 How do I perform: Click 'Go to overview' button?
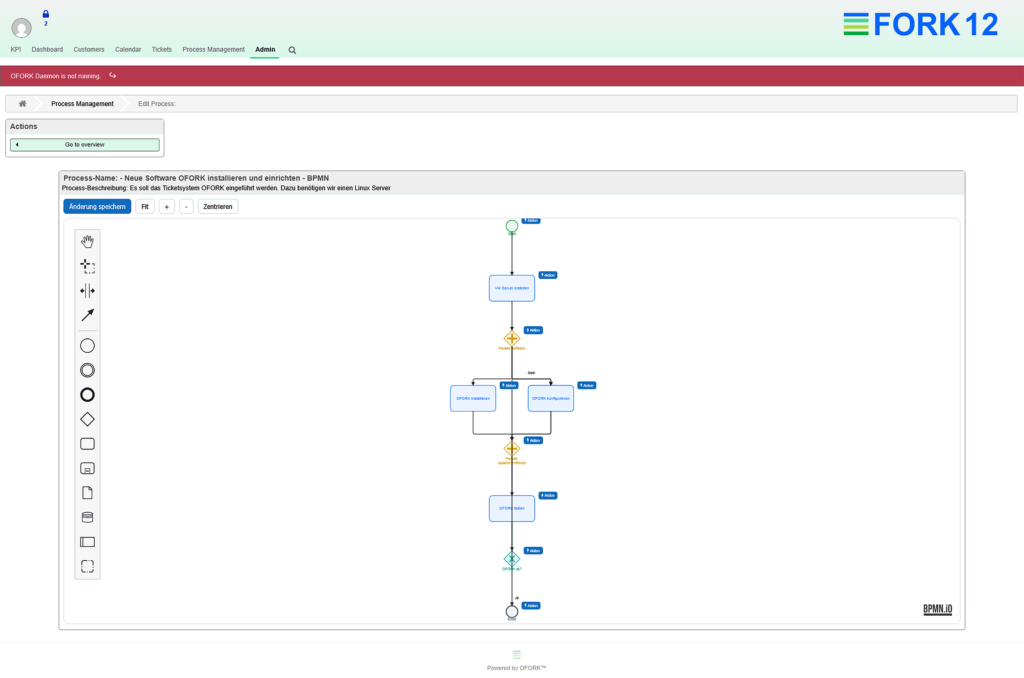tap(85, 144)
